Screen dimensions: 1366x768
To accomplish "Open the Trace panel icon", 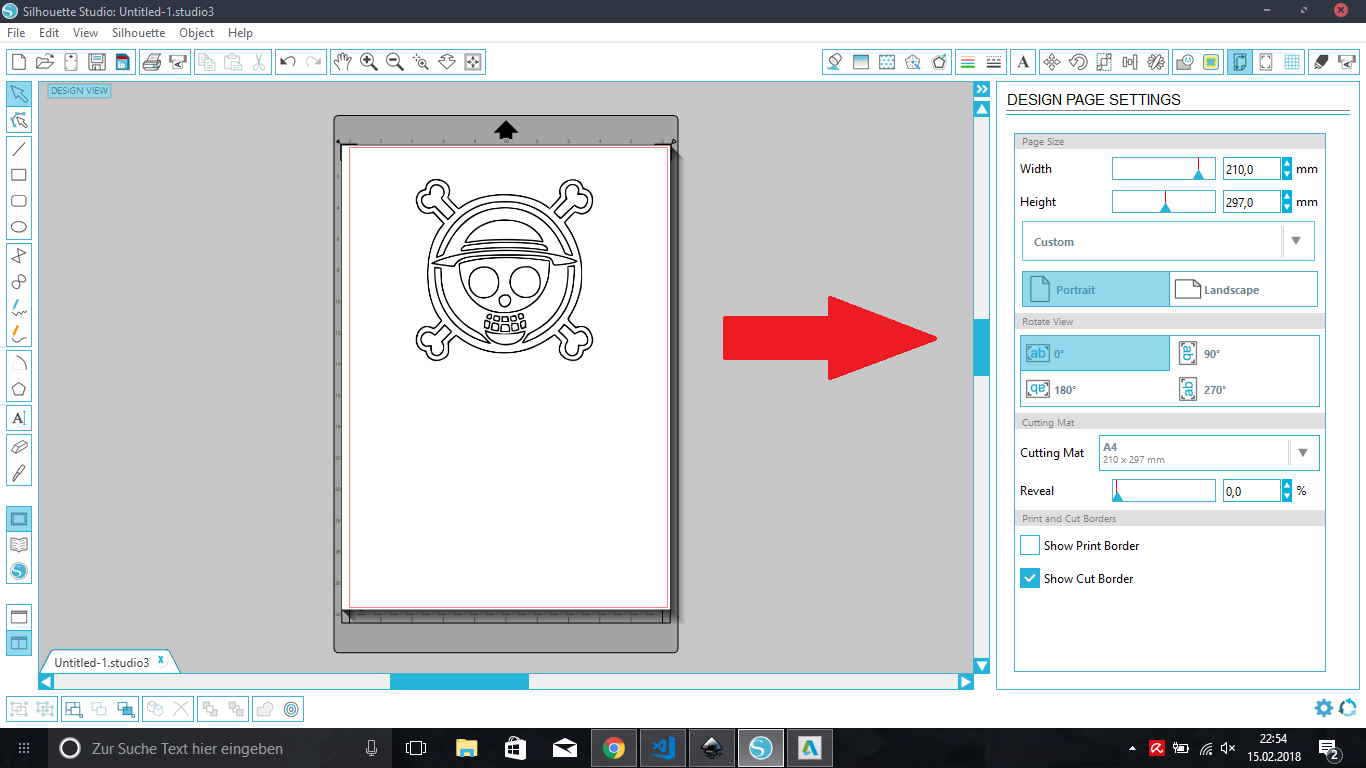I will (1211, 62).
